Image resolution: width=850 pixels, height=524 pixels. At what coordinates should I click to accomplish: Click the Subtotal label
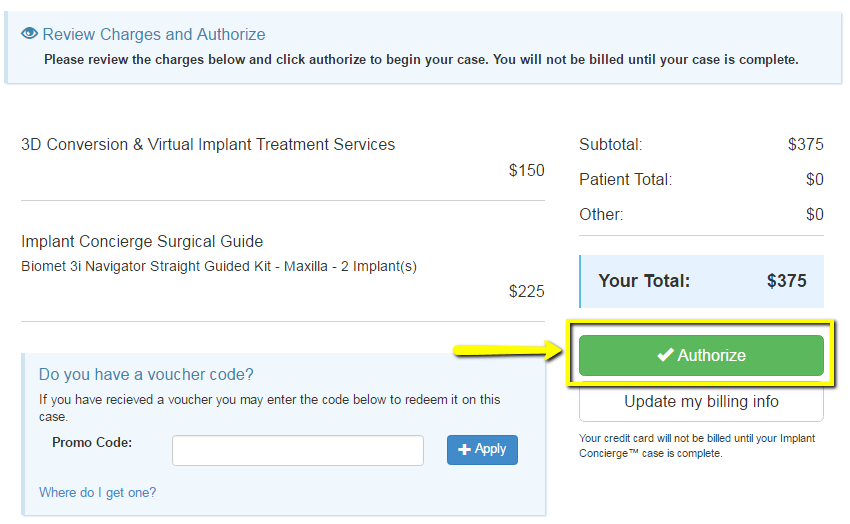(610, 144)
